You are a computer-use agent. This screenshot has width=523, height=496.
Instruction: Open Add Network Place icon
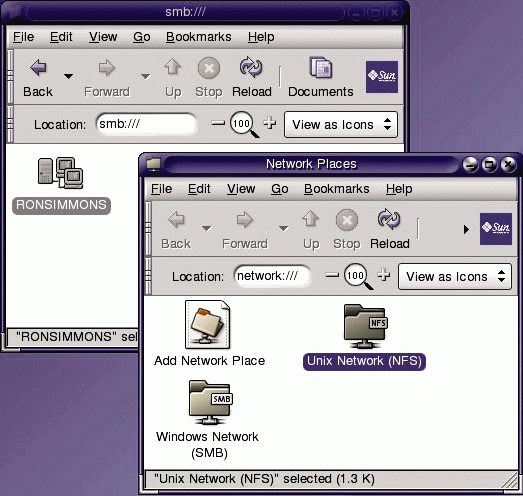[208, 325]
